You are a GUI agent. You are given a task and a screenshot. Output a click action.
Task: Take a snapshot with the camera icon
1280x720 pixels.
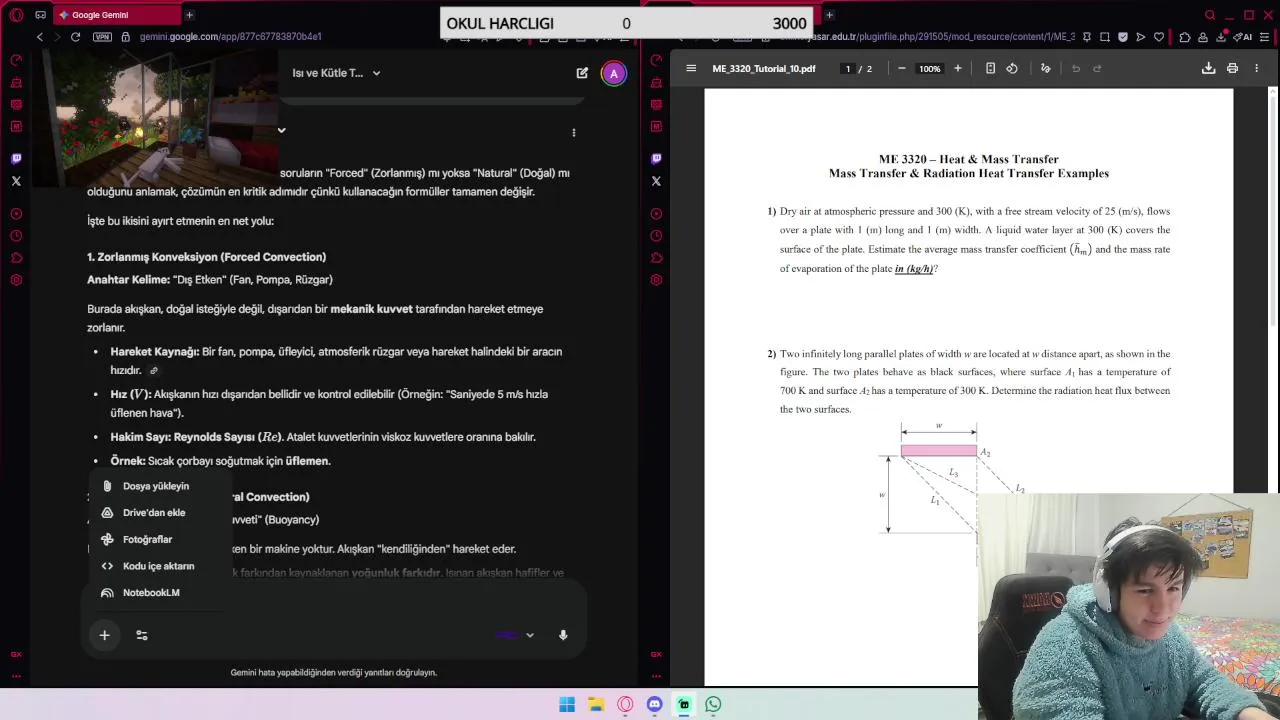(1105, 37)
